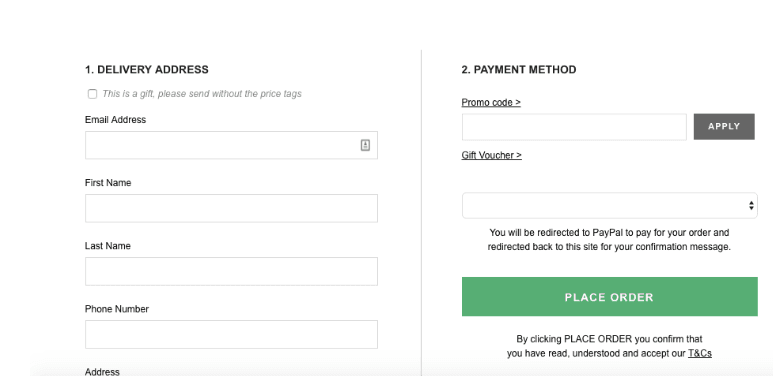773x385 pixels.
Task: Click into the First Name text box
Action: (x=231, y=208)
